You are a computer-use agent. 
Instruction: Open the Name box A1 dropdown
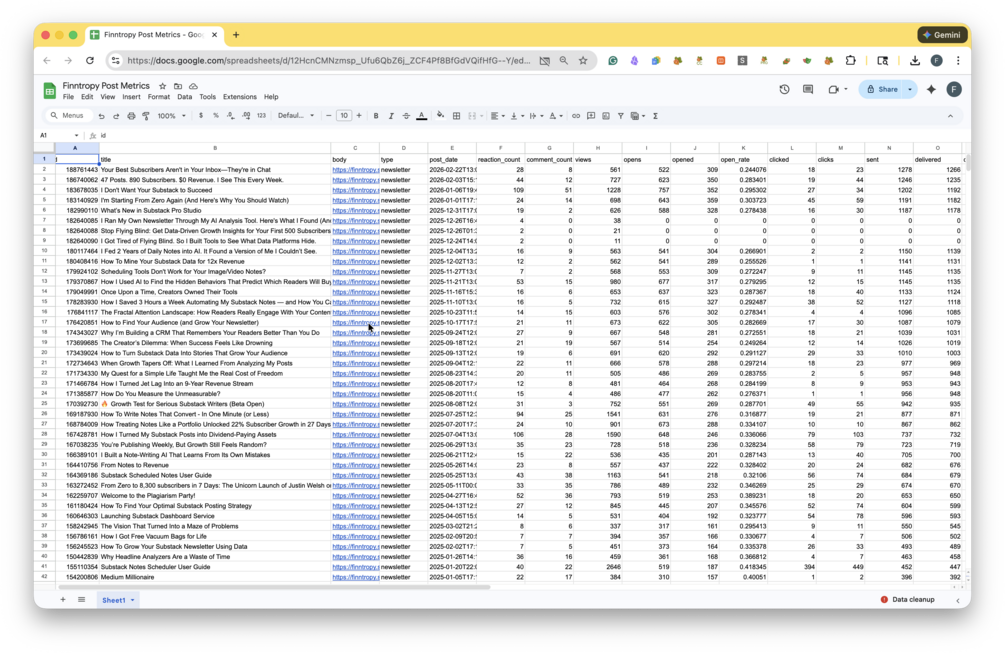click(76, 135)
